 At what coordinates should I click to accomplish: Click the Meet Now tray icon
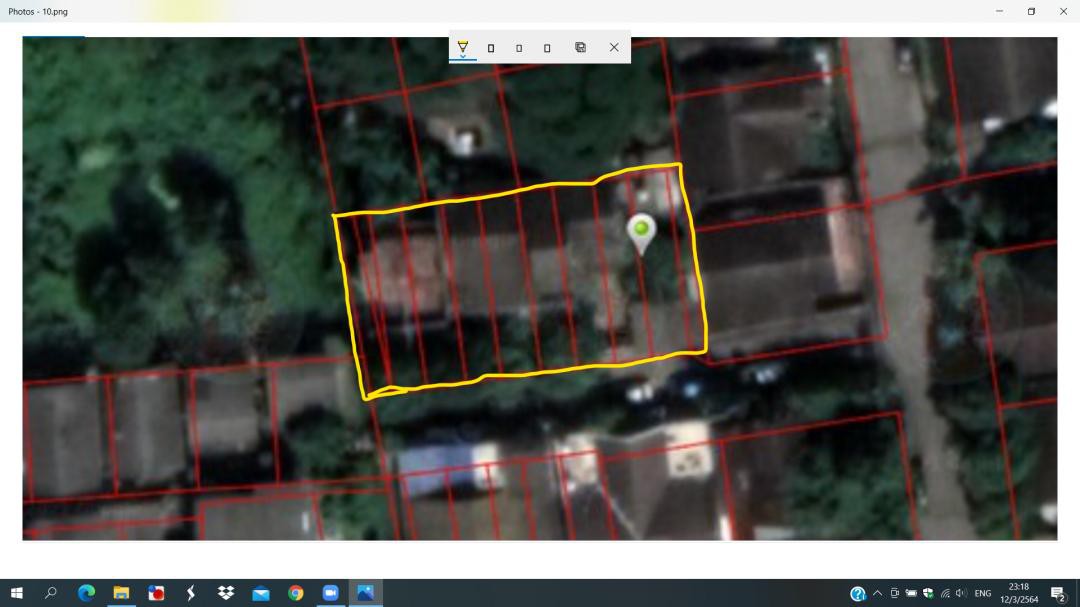point(894,593)
